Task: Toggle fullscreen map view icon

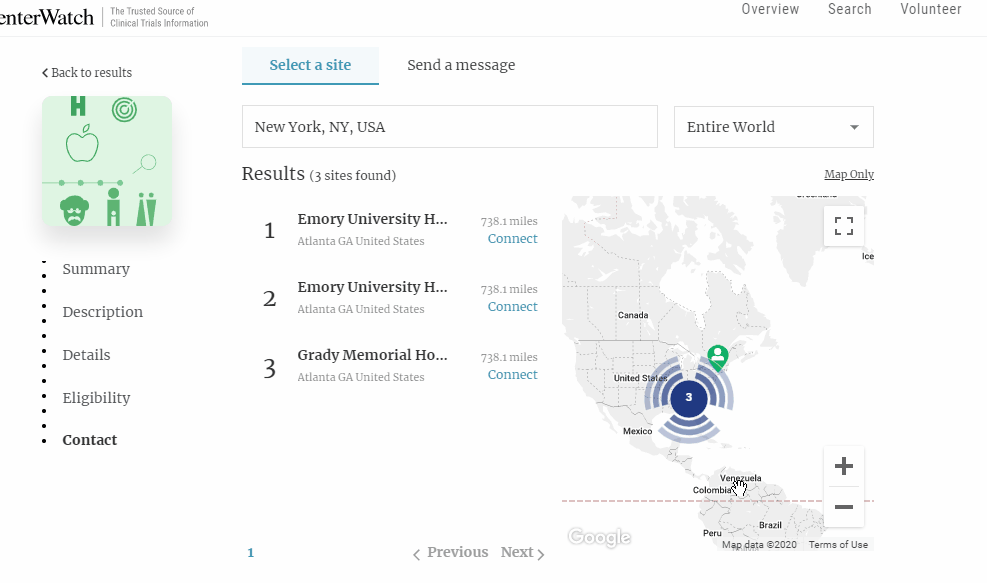Action: pos(844,226)
